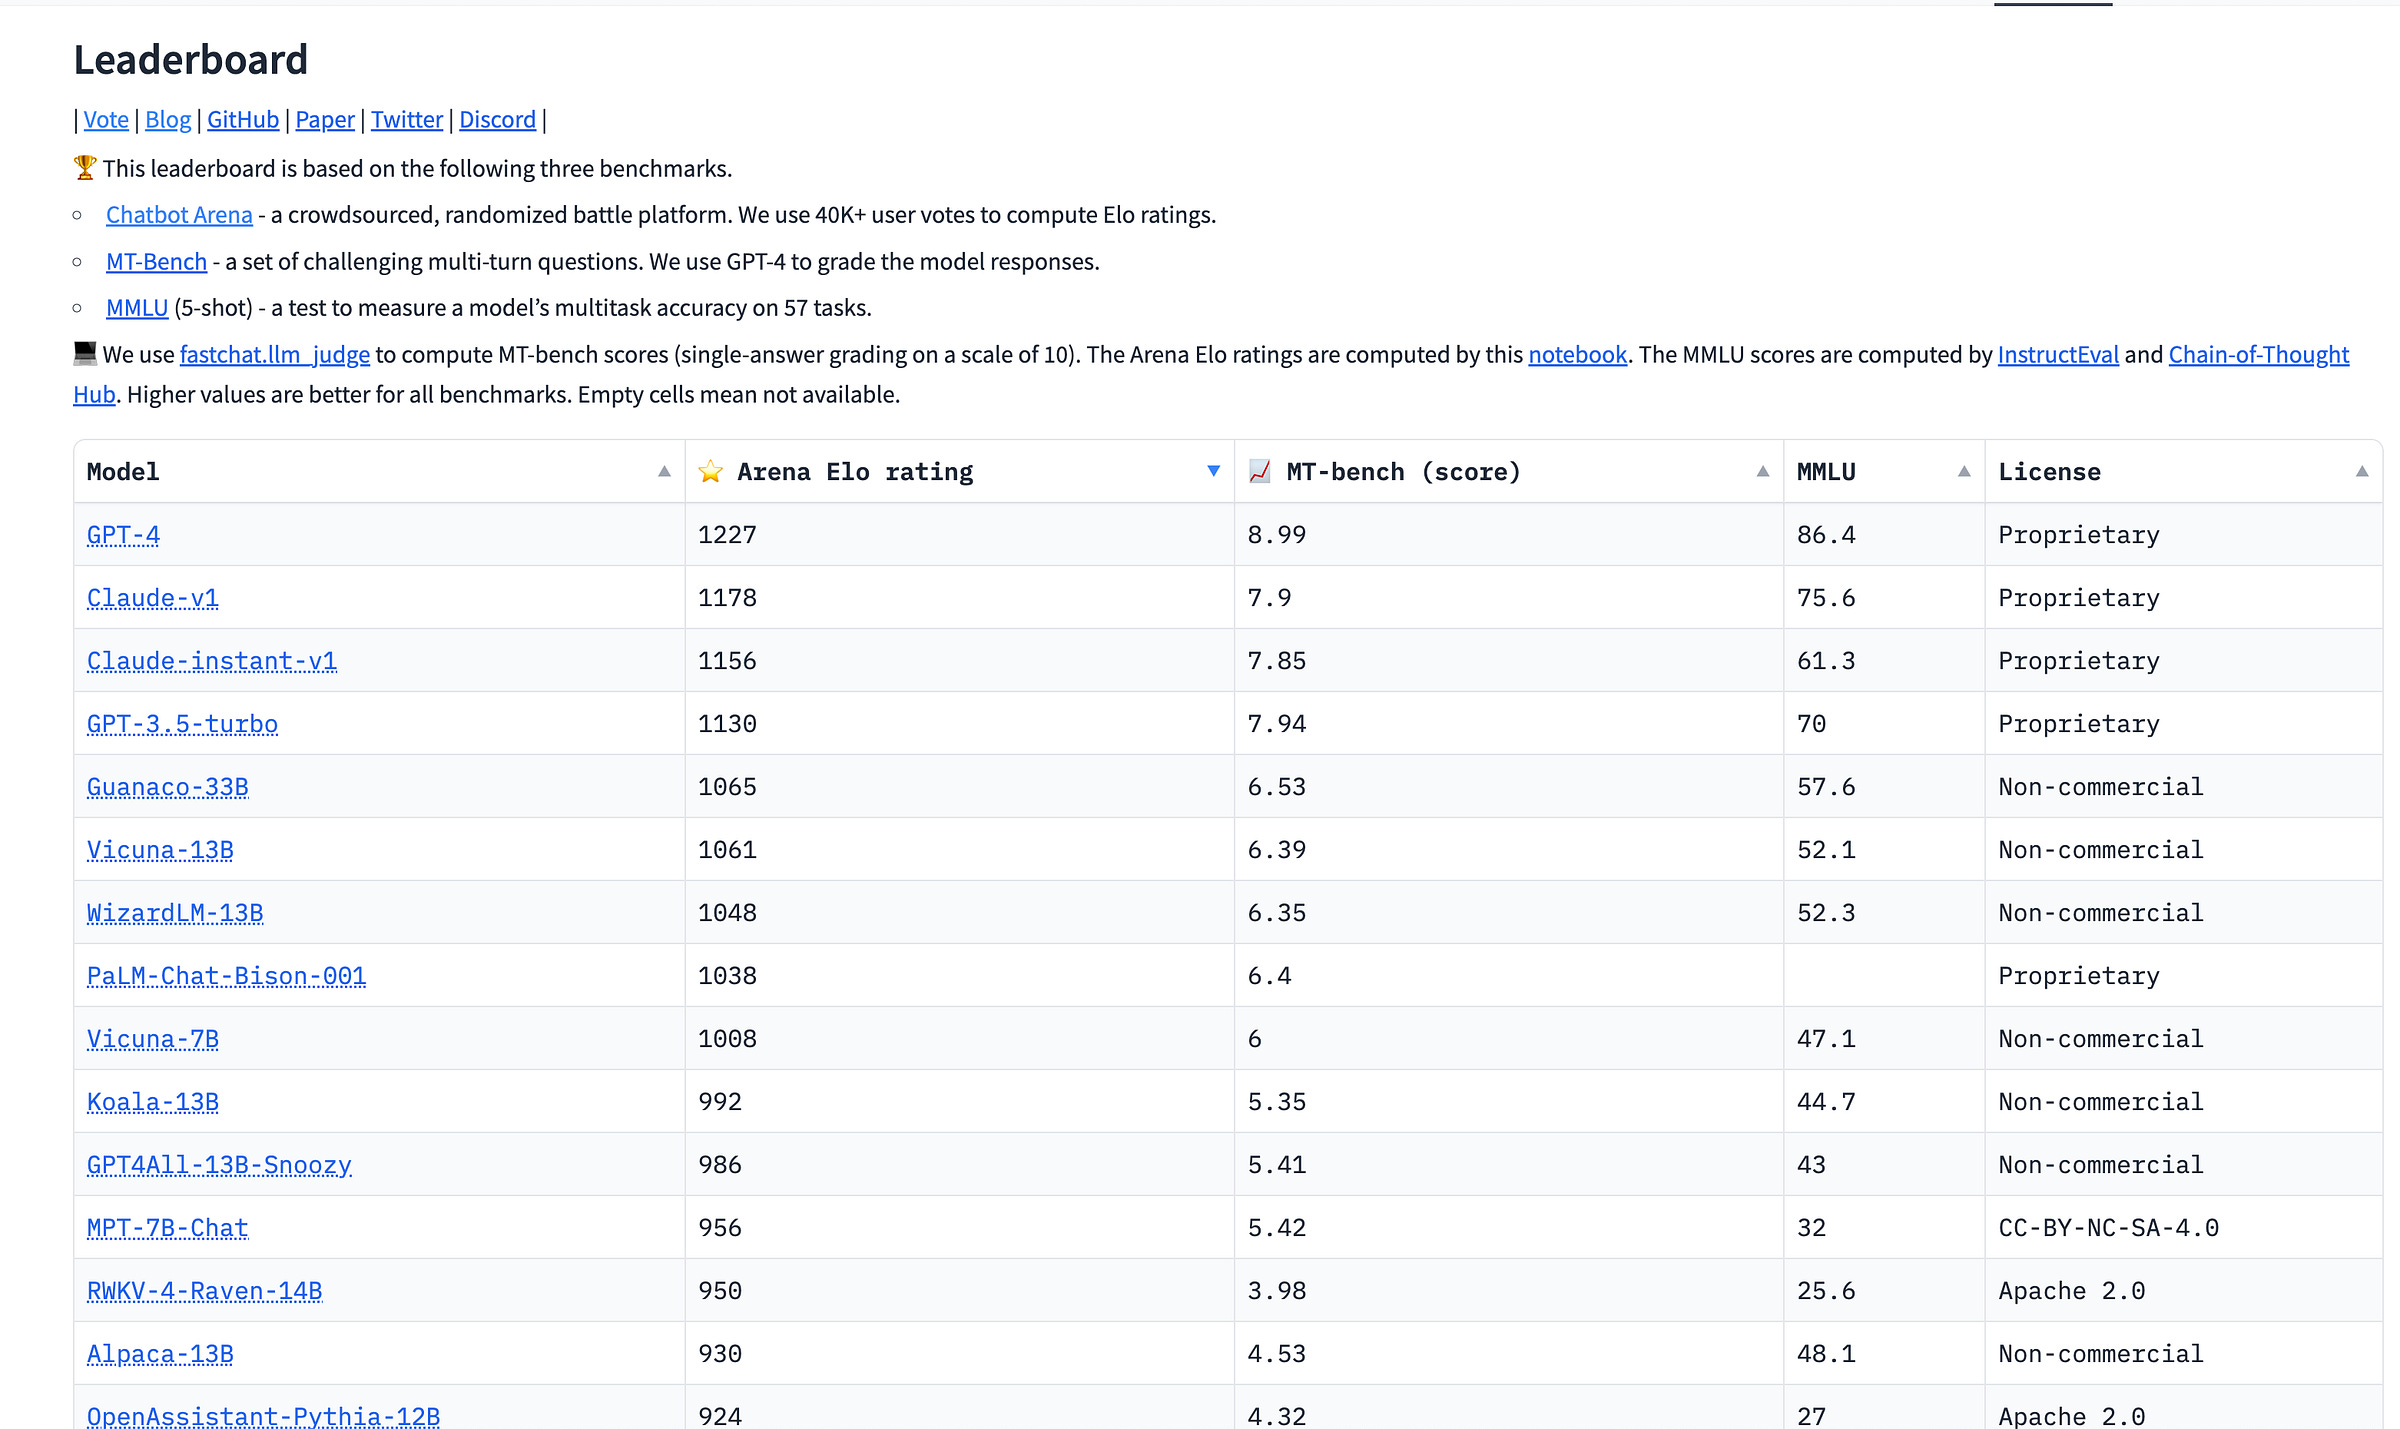Open the Vote link
The height and width of the screenshot is (1429, 2400).
(106, 120)
